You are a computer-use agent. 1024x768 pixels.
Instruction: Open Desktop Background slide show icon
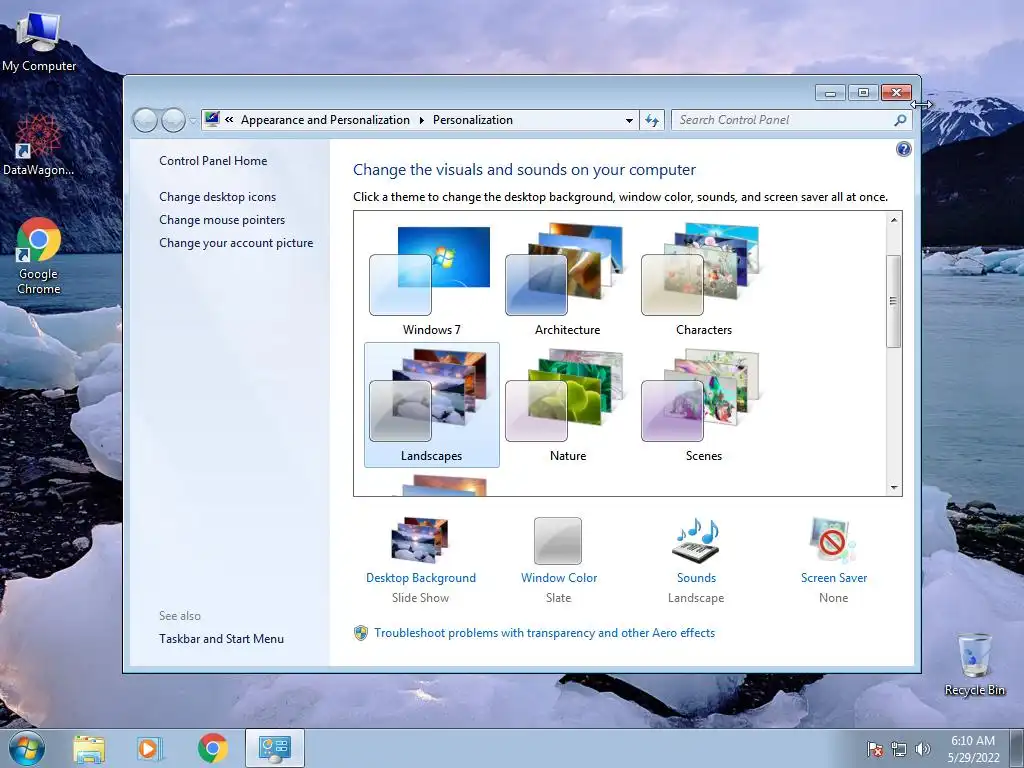[420, 540]
